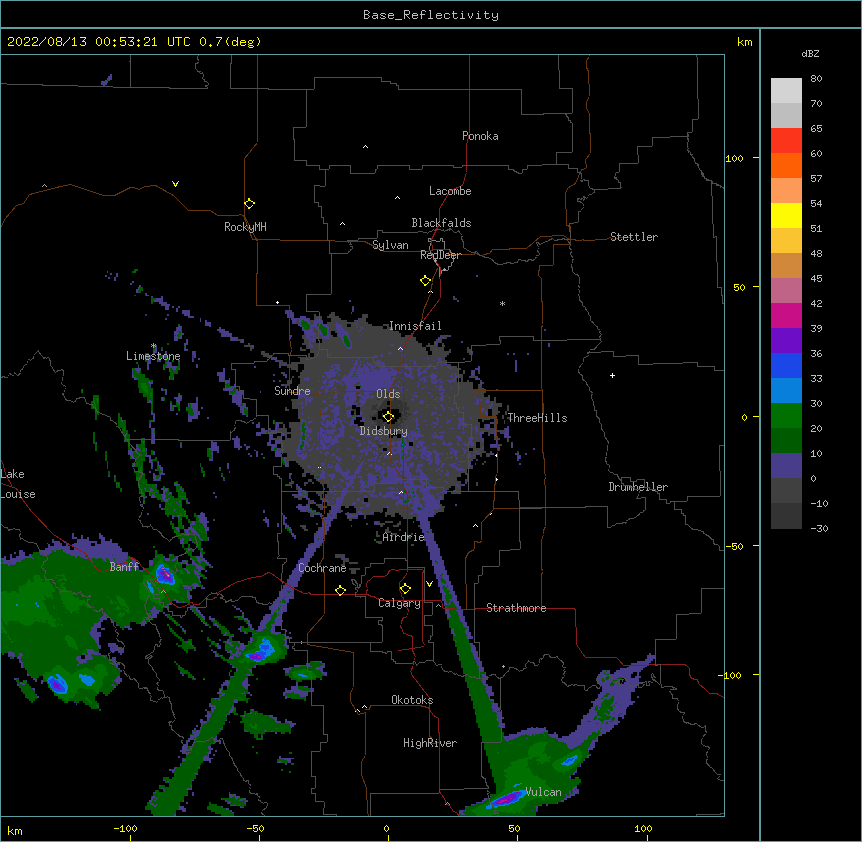
Task: Click the Limestone label
Action: click(153, 356)
